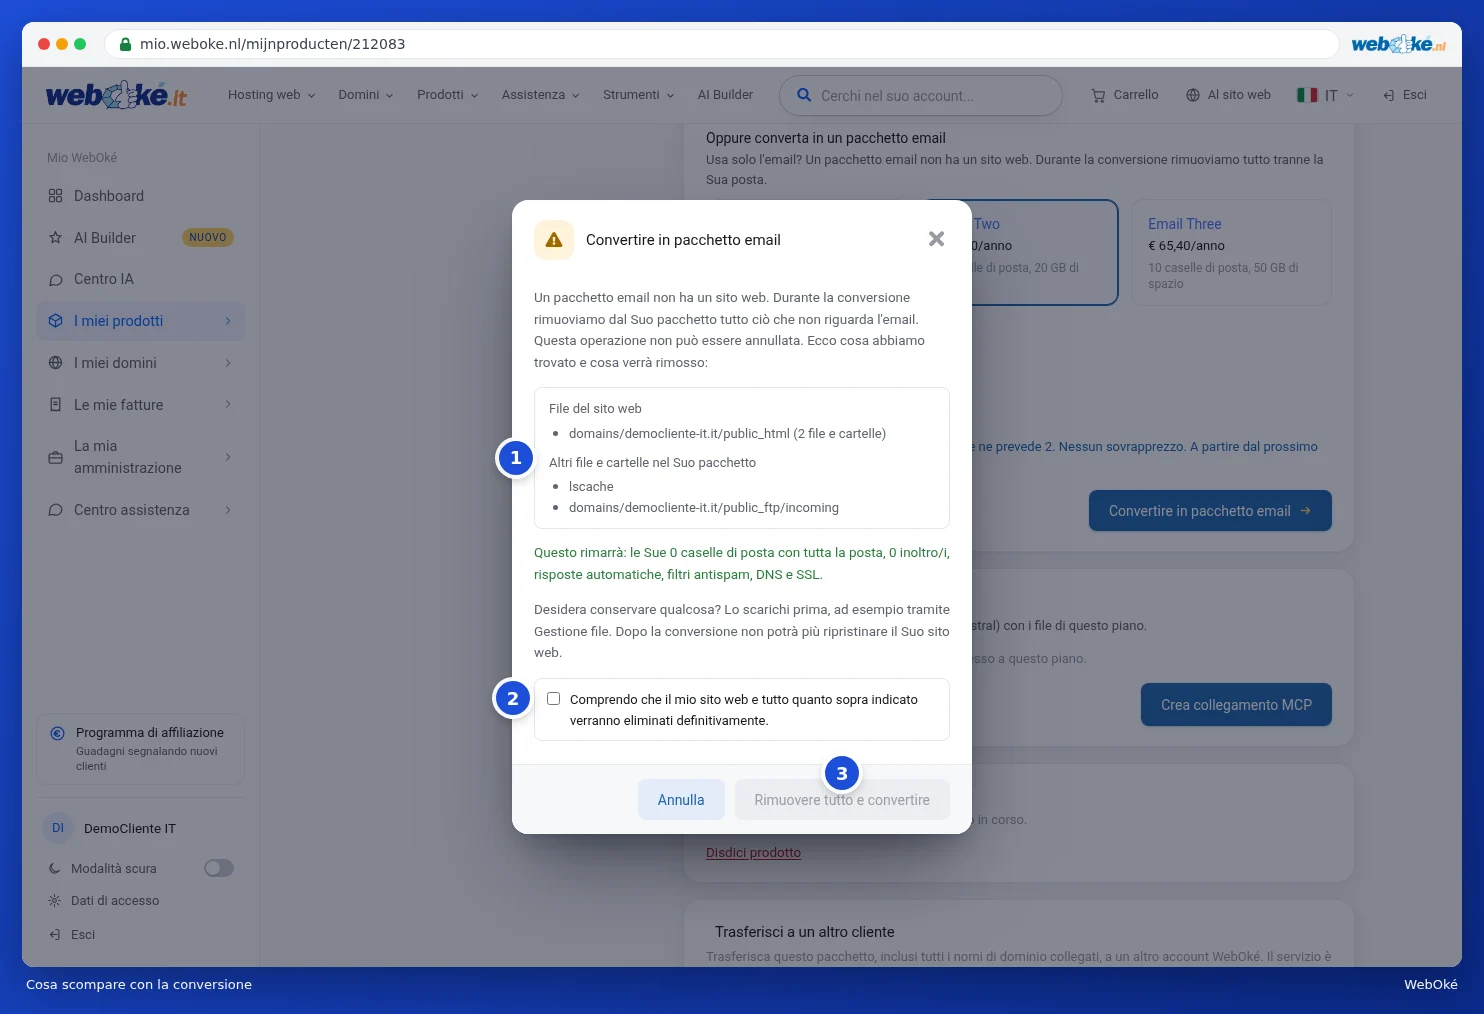Click the Disdici prodotto link
The image size is (1484, 1014).
753,853
